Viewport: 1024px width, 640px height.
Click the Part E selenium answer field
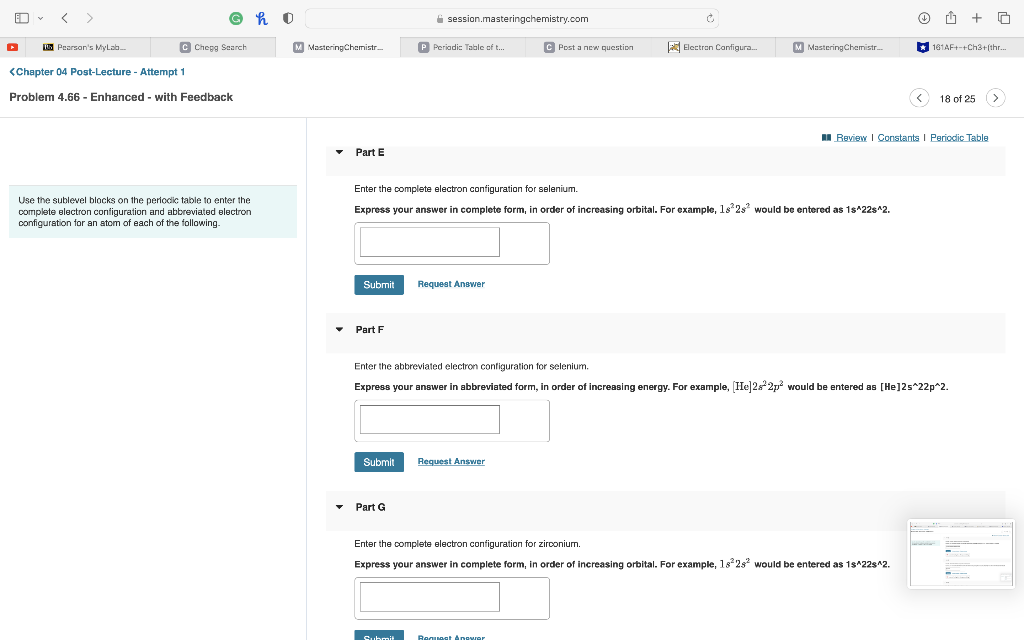pos(430,242)
